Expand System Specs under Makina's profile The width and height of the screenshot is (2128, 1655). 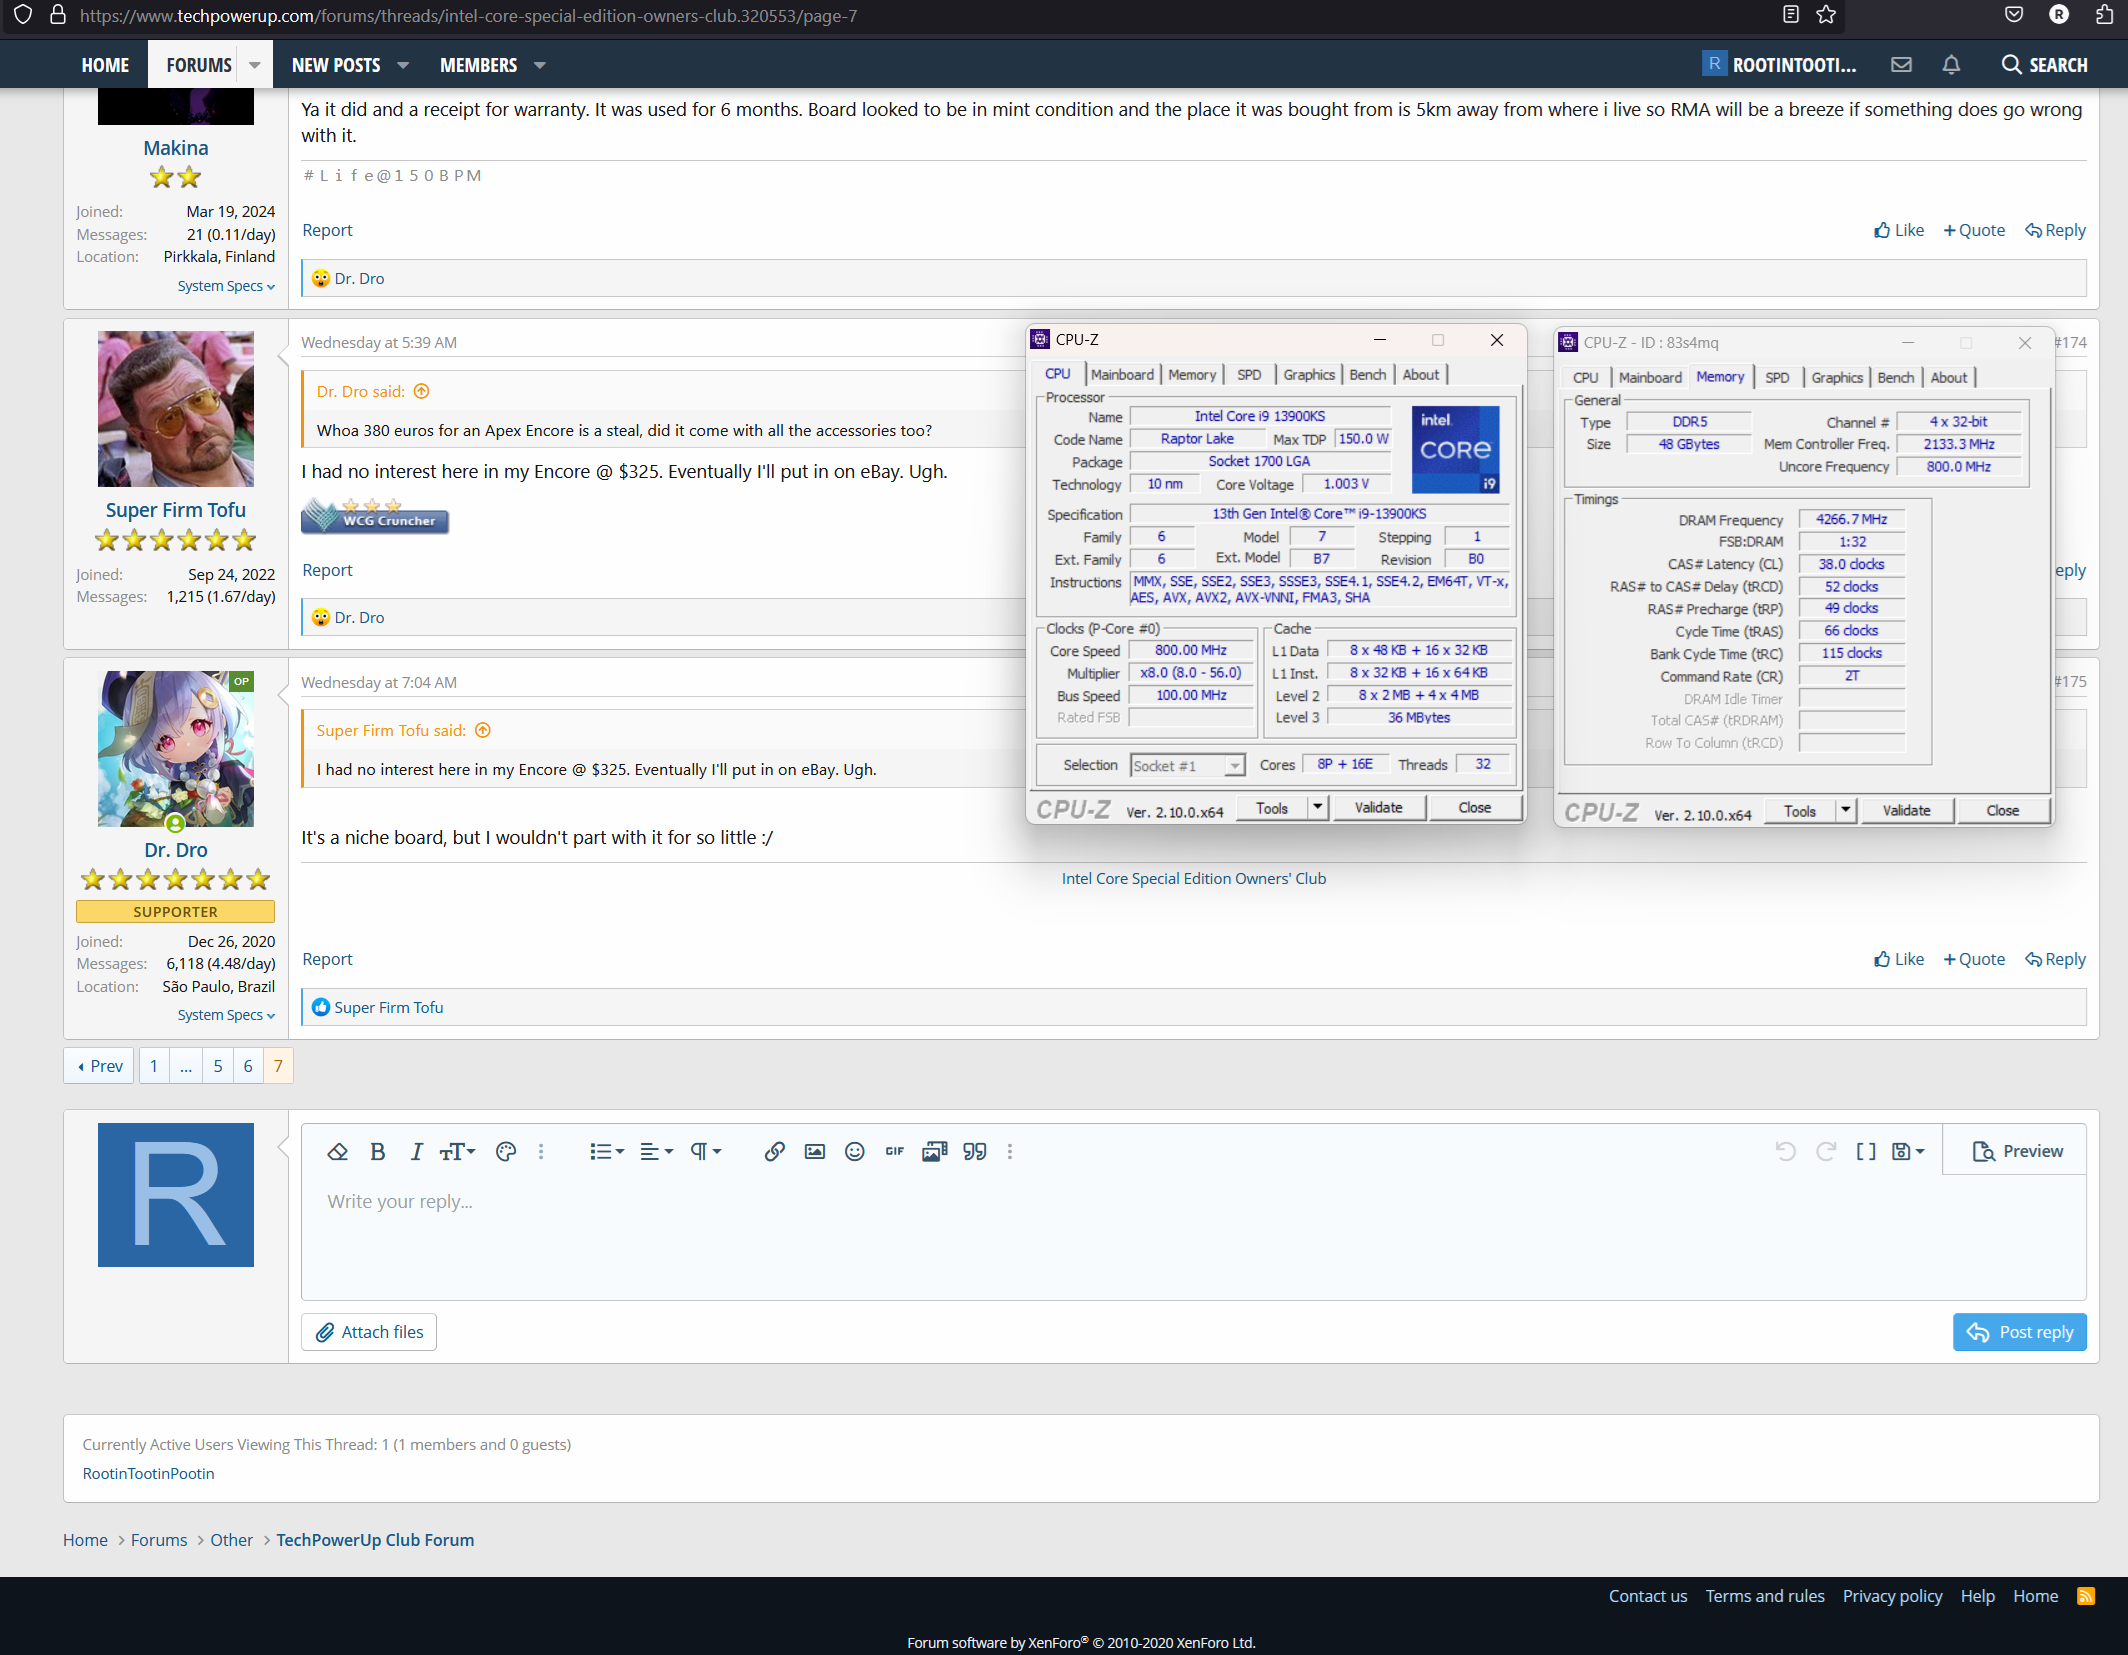pos(226,286)
